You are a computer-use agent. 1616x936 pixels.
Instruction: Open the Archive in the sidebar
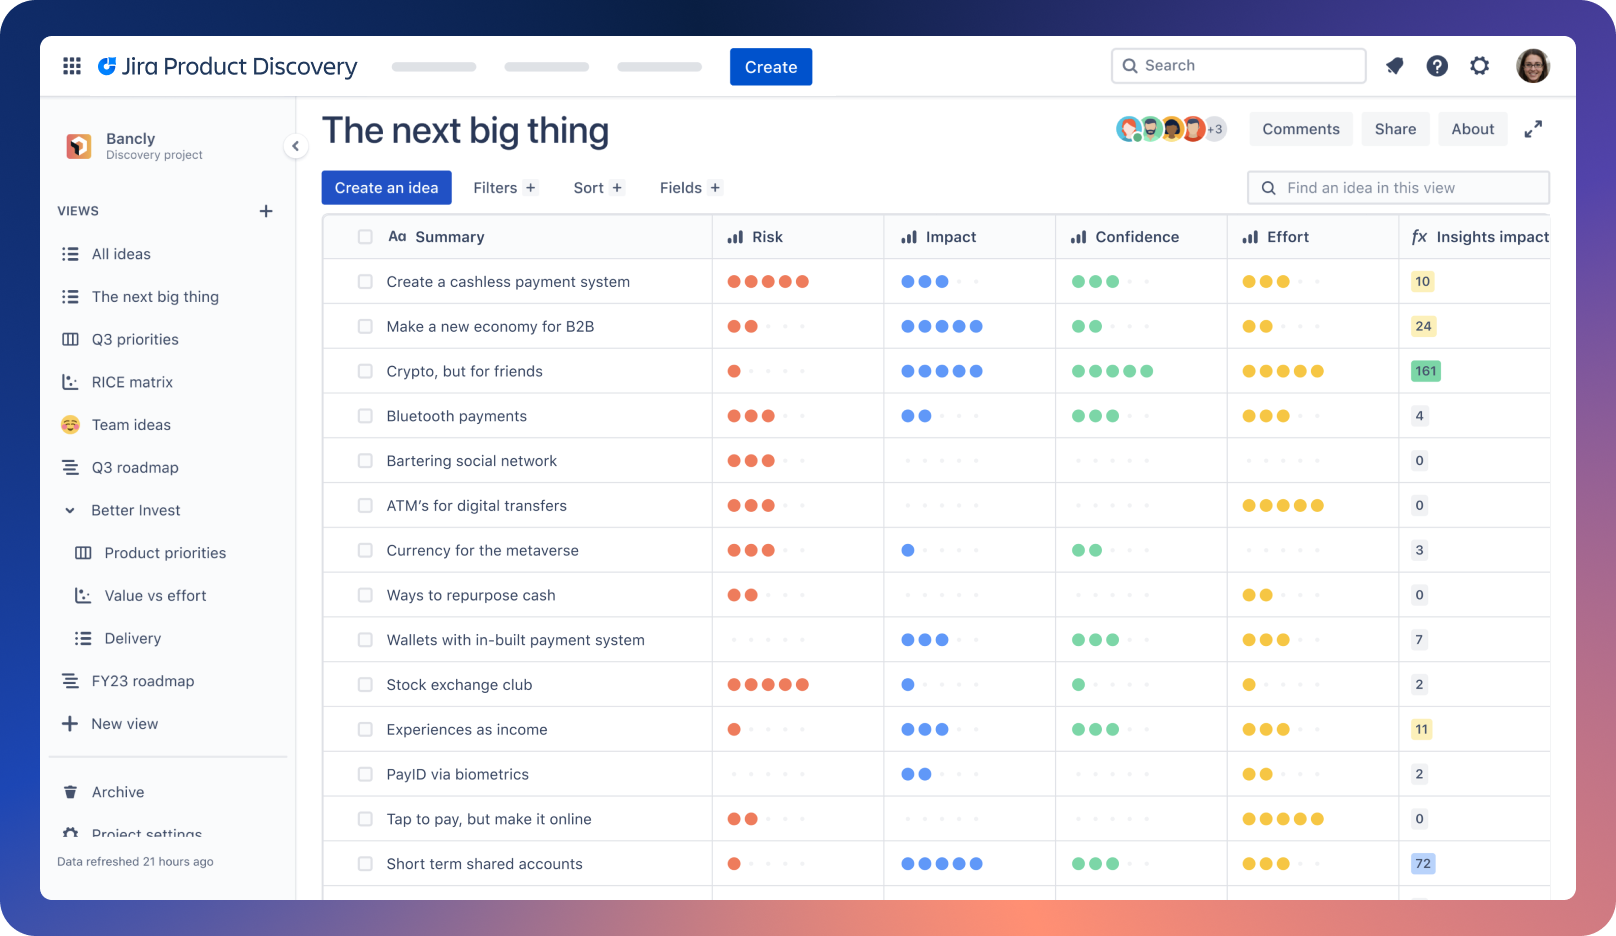(117, 792)
